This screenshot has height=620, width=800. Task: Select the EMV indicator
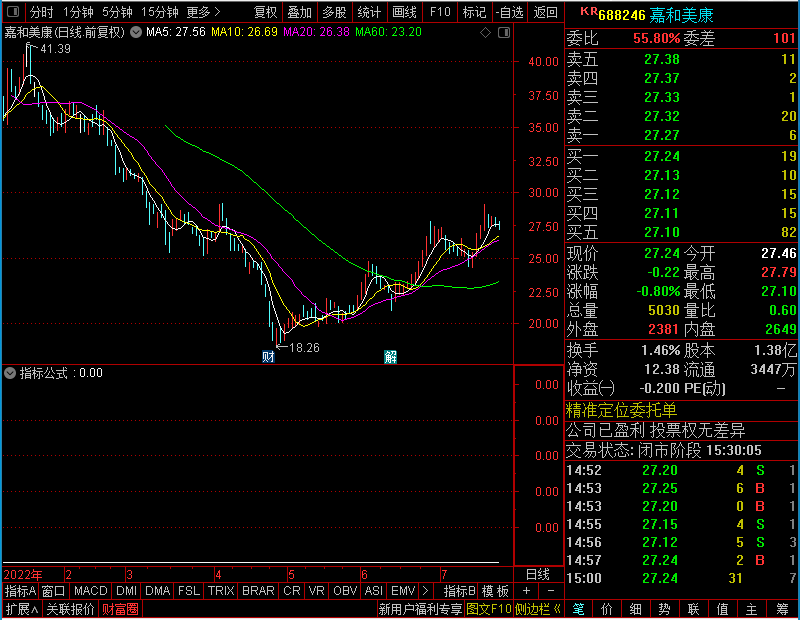(403, 591)
